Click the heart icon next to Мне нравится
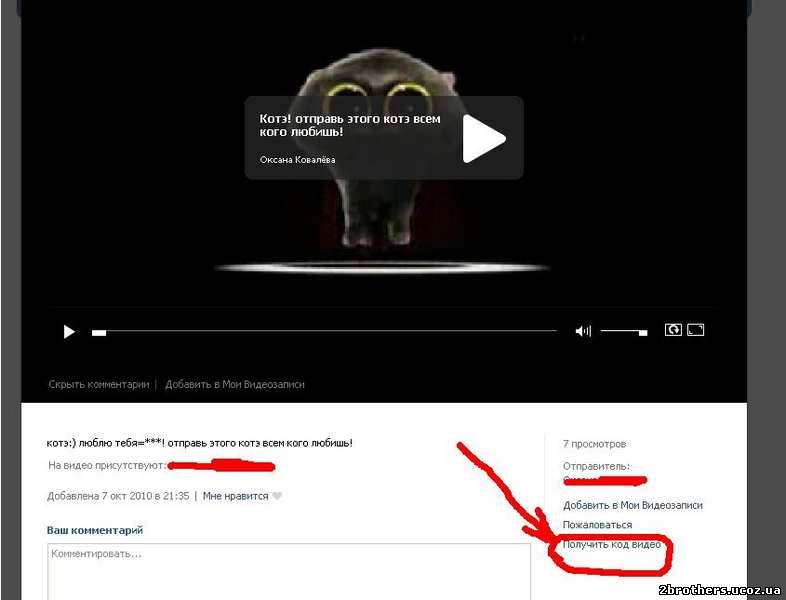The height and width of the screenshot is (600, 786). [278, 496]
